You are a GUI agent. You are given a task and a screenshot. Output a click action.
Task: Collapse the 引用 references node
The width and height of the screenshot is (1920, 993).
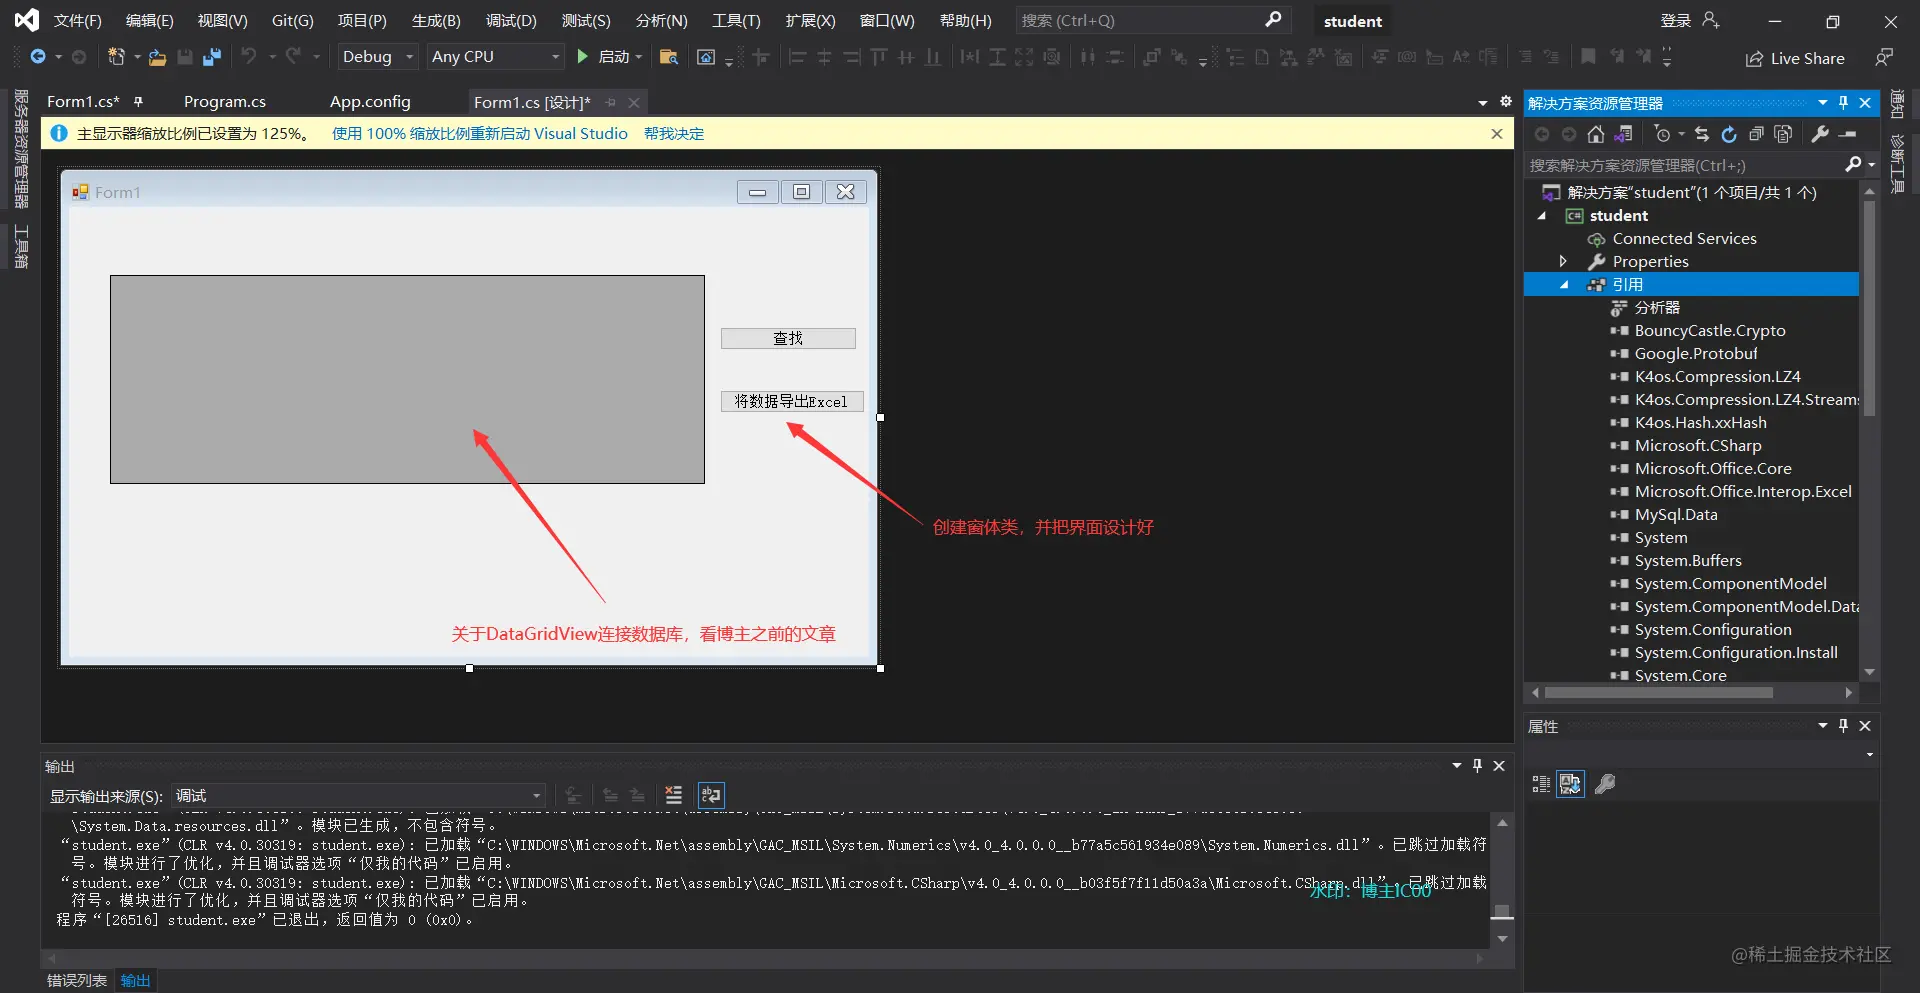[x=1565, y=285]
